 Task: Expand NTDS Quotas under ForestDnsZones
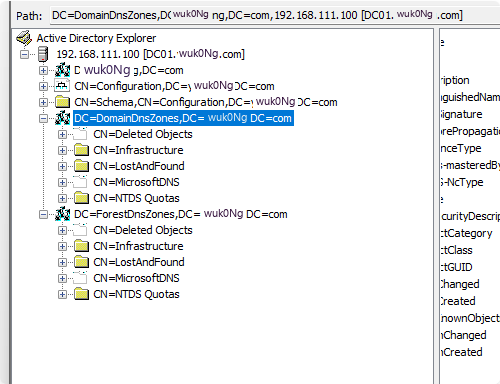click(x=62, y=294)
